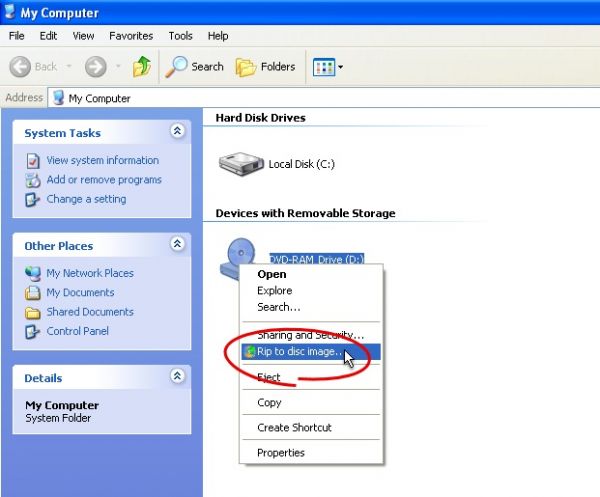The image size is (600, 497).
Task: Open the Edit menu
Action: click(x=48, y=36)
